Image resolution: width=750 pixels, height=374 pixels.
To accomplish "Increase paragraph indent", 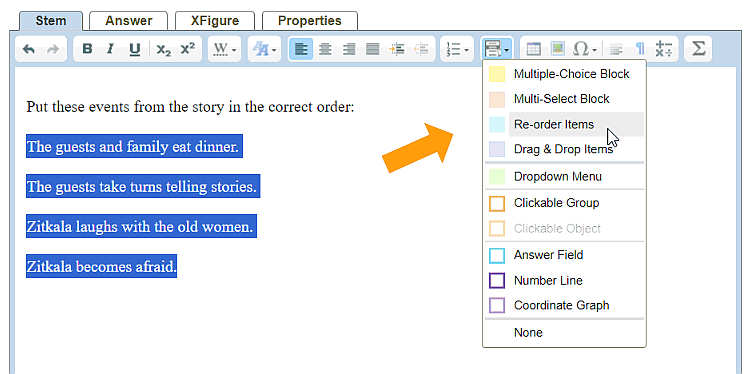I will 397,49.
